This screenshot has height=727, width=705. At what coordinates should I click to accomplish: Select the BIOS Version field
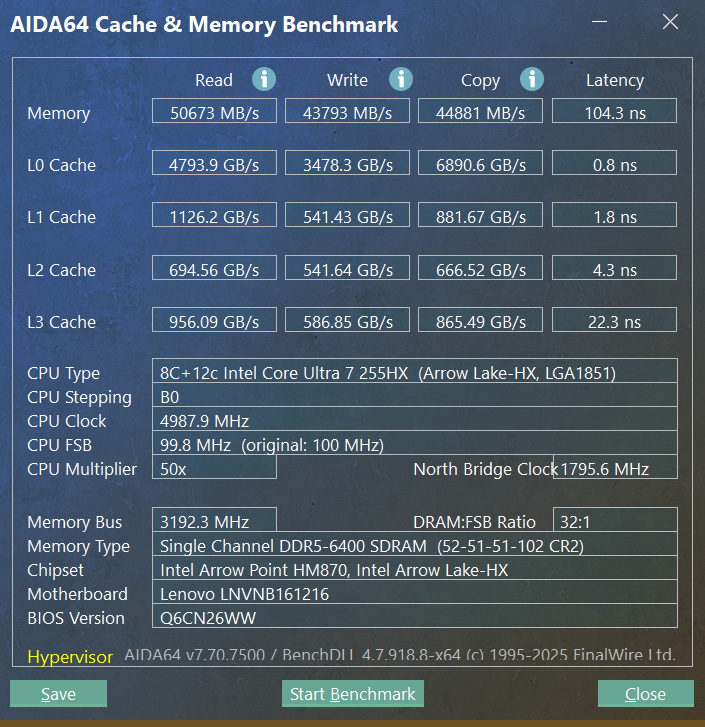point(414,618)
